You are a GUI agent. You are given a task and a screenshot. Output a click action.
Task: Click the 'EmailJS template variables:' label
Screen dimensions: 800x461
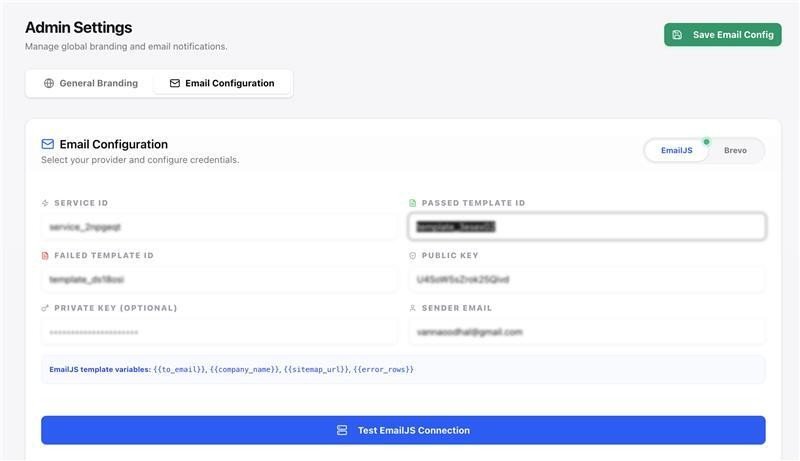pos(100,369)
